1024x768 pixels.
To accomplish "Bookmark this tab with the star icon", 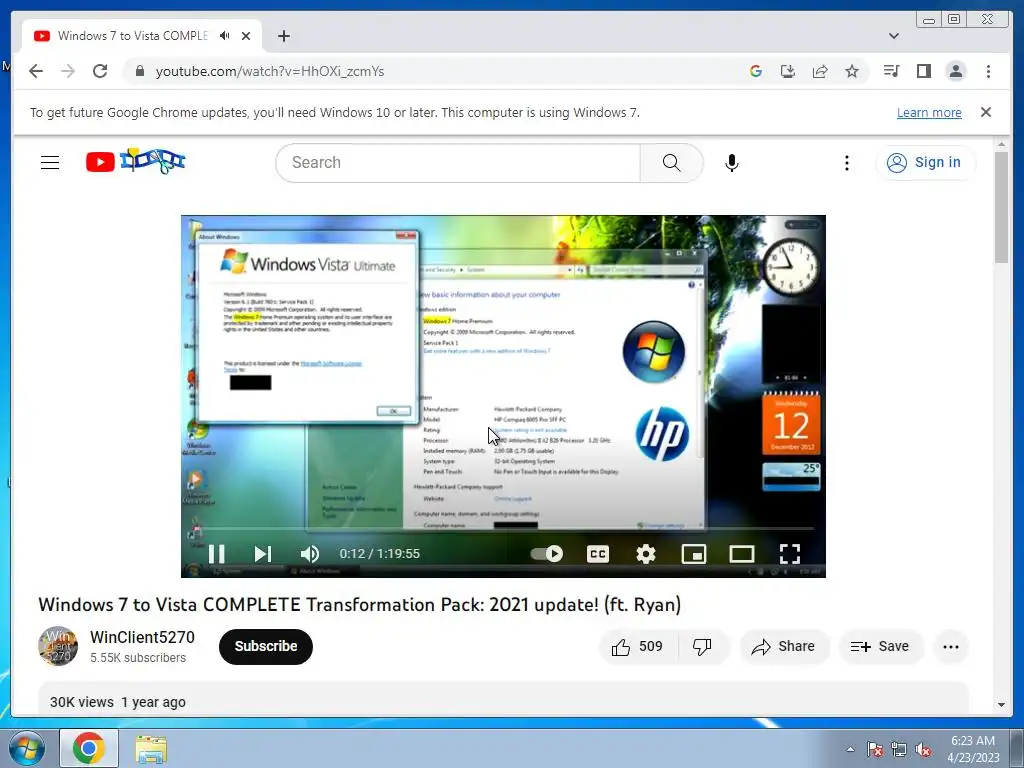I will click(852, 71).
